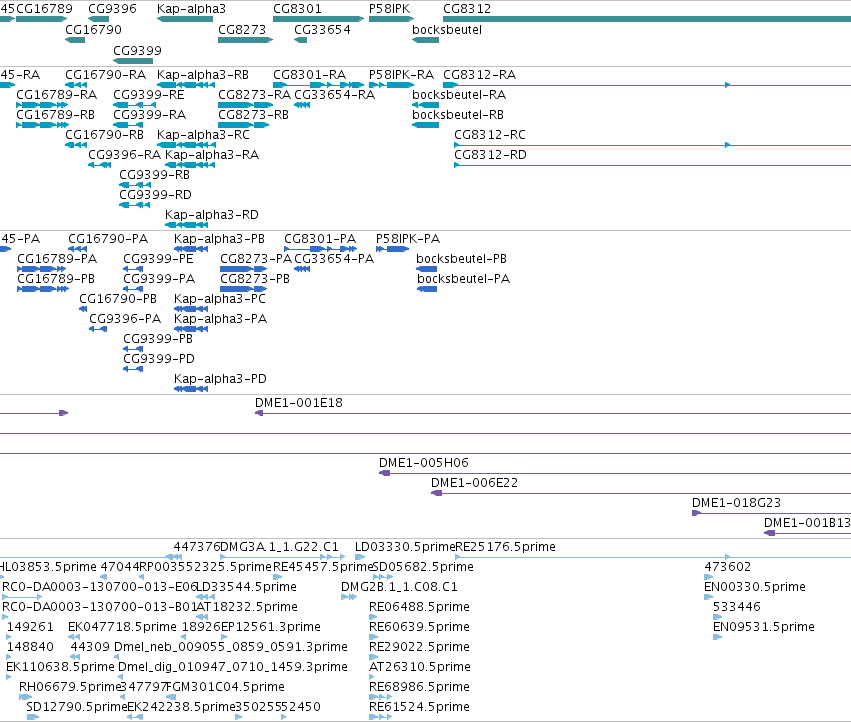Image resolution: width=851 pixels, height=722 pixels.
Task: Select bocksbeutel-RB transcript
Action: coord(426,125)
